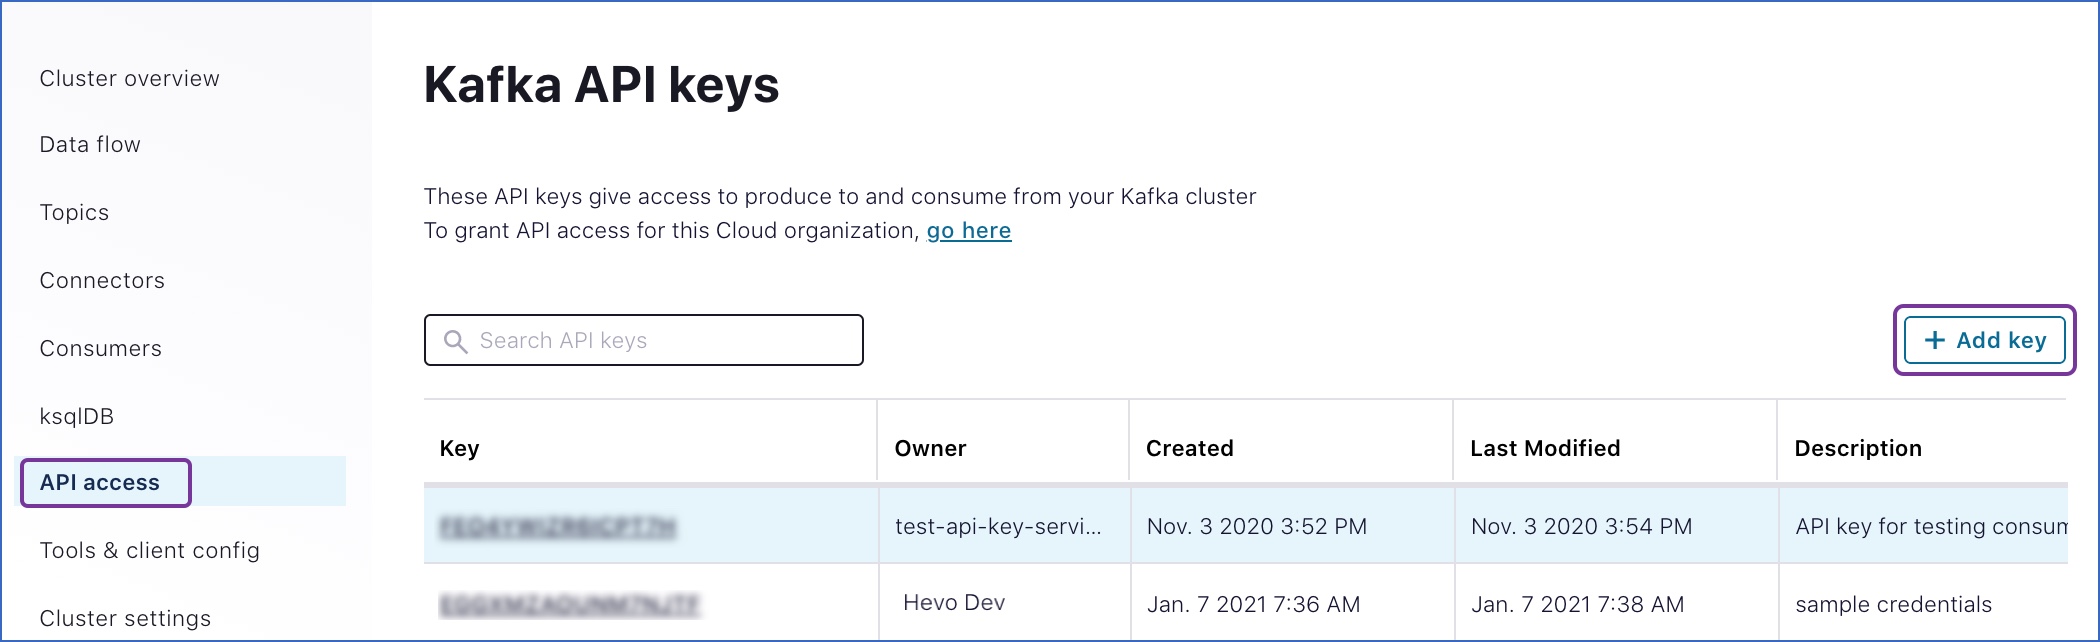Open Tools & client config

tap(149, 550)
